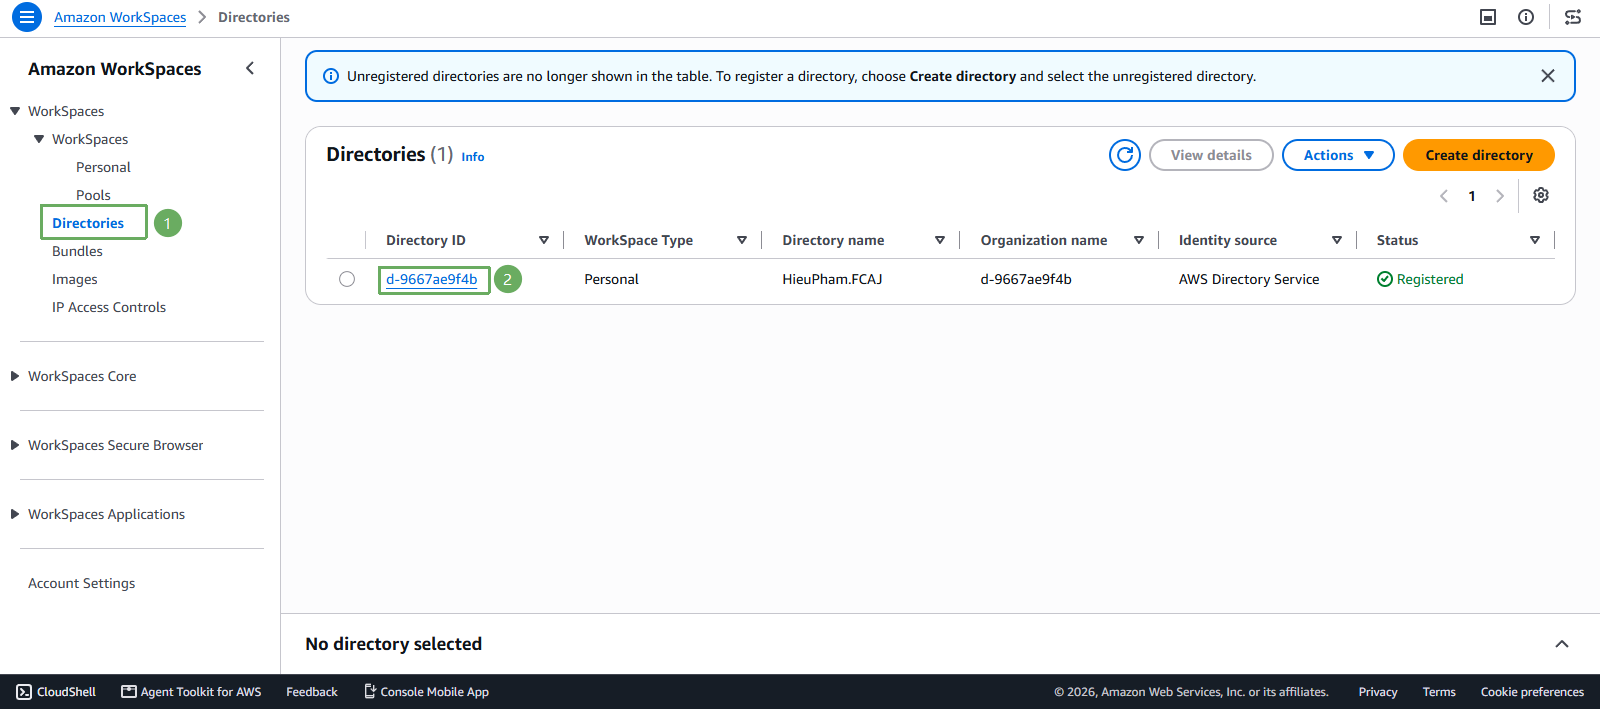Click the Registered status text
The height and width of the screenshot is (709, 1600).
[1430, 279]
